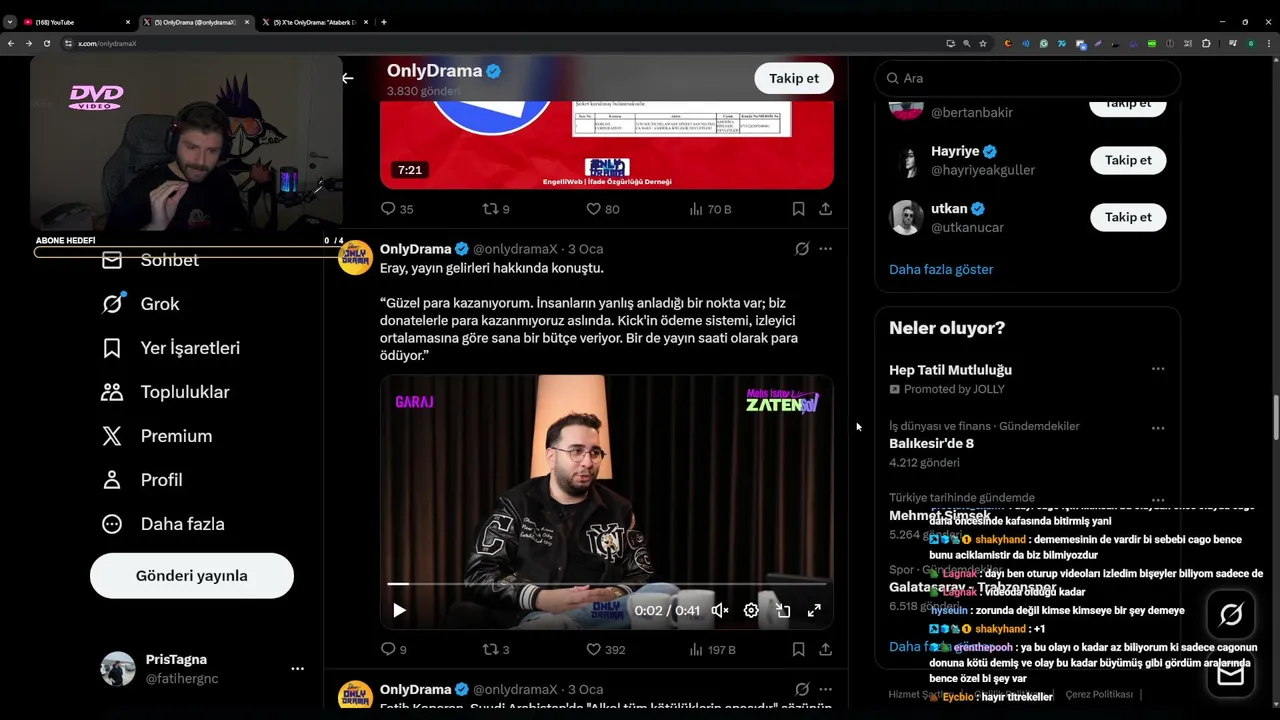Screen dimensions: 1280x720
Task: Bookmark the Eray post
Action: pyautogui.click(x=798, y=649)
